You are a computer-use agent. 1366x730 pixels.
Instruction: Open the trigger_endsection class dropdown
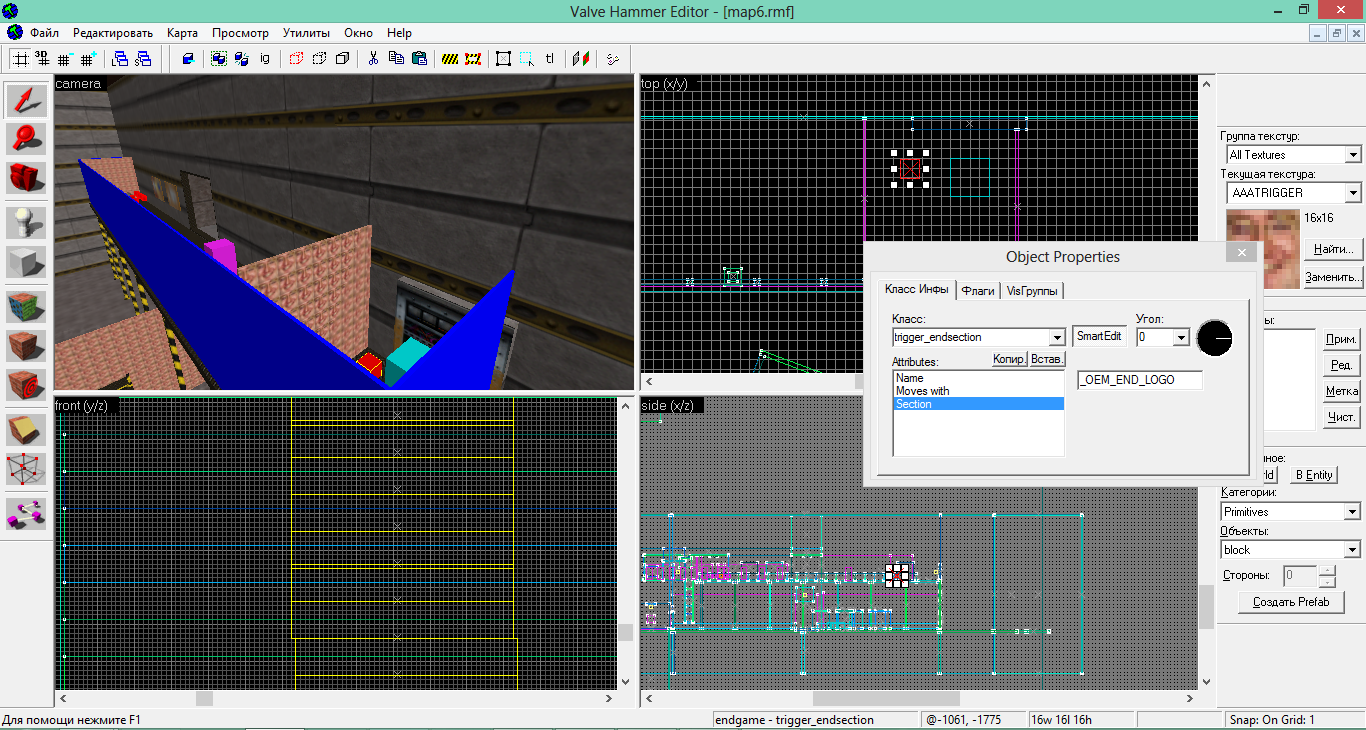(1057, 338)
